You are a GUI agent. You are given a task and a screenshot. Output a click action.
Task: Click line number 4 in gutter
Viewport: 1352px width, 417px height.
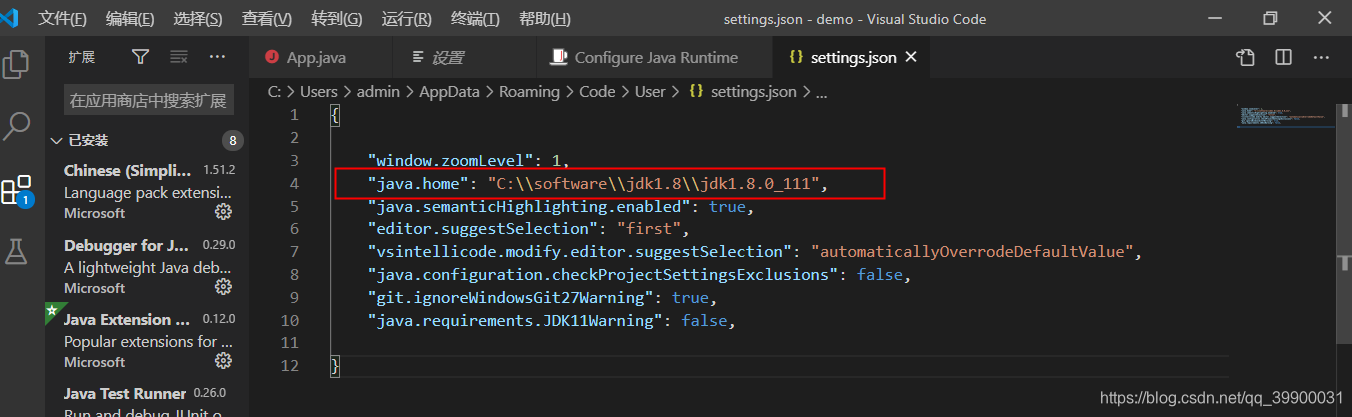[293, 183]
